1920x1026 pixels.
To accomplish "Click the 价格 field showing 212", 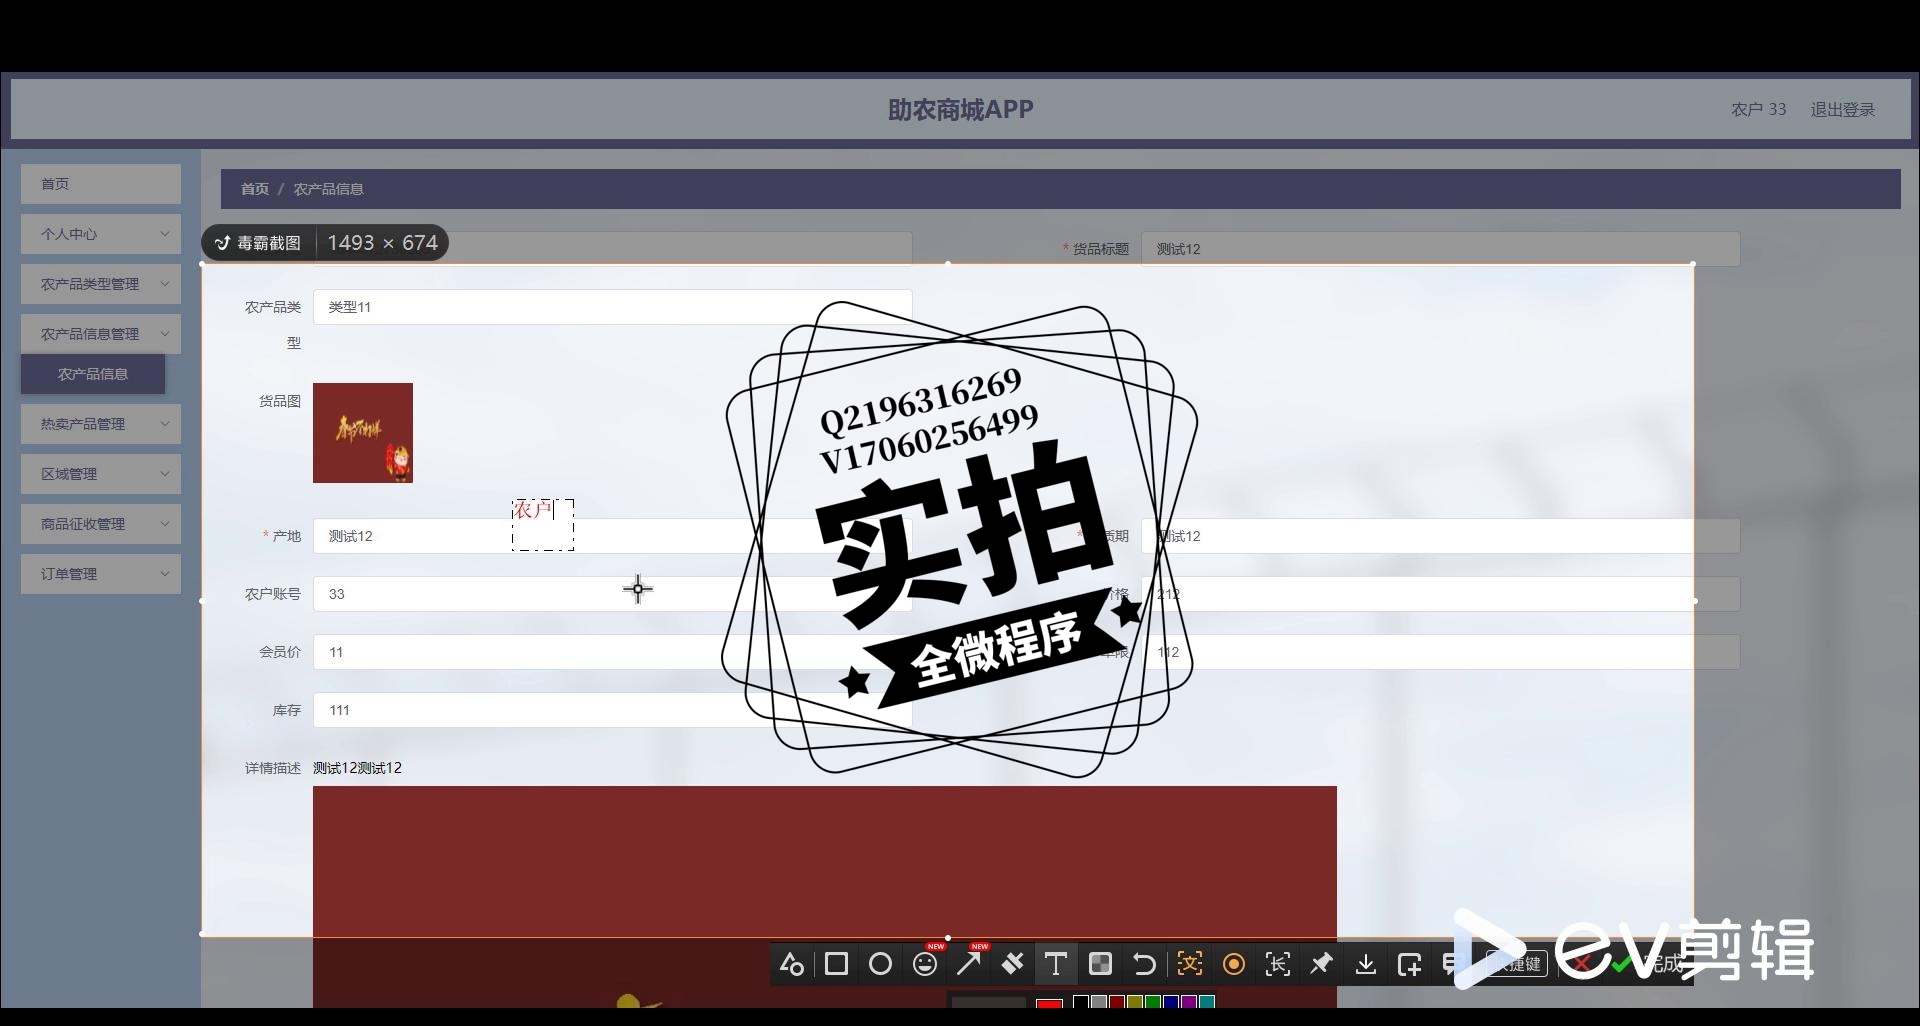I will [1440, 594].
